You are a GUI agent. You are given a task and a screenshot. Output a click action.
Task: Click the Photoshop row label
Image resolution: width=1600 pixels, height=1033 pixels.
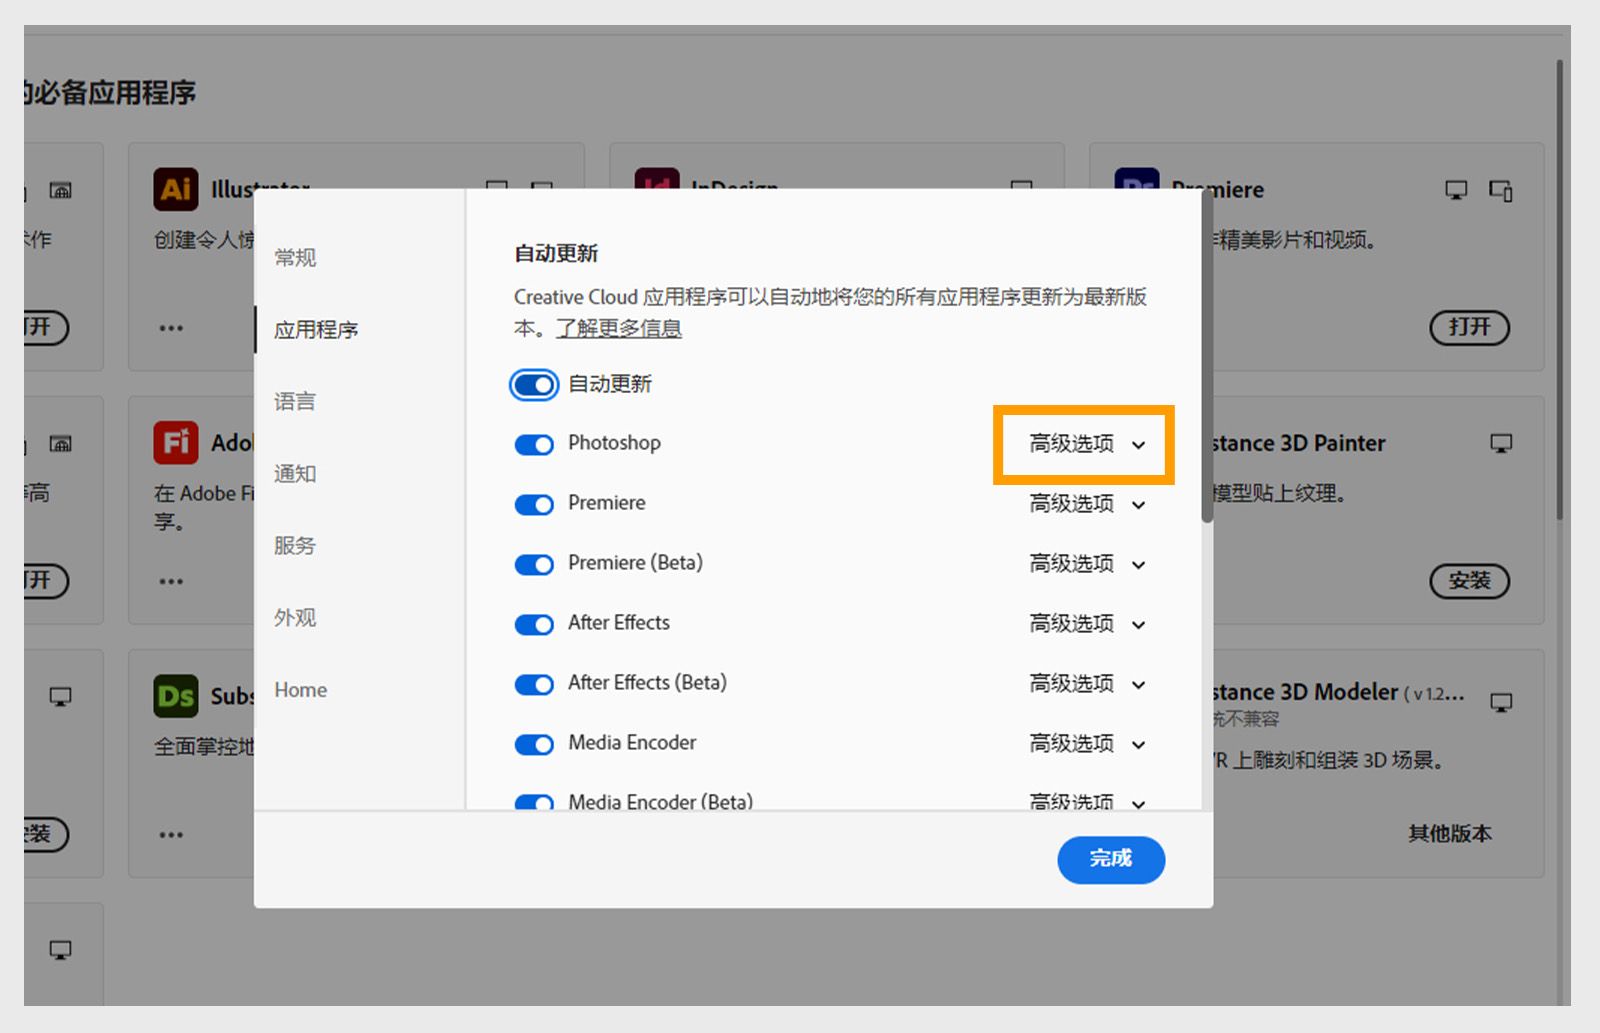(x=614, y=443)
